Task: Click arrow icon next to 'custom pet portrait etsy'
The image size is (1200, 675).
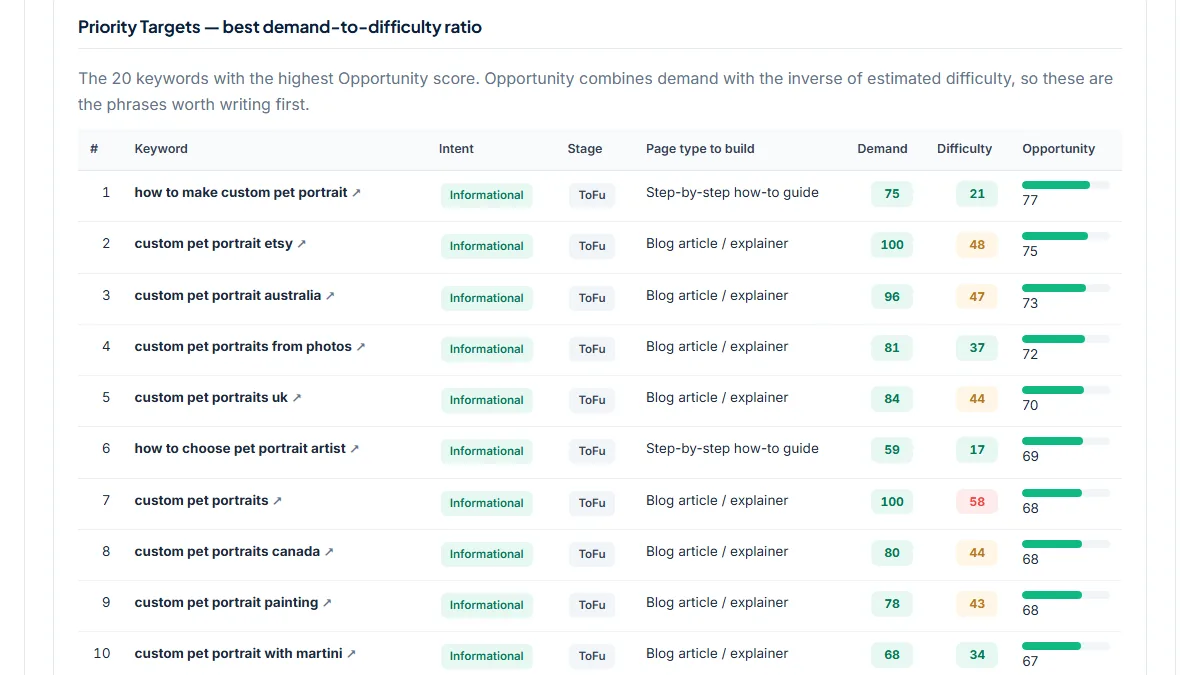Action: (x=302, y=244)
